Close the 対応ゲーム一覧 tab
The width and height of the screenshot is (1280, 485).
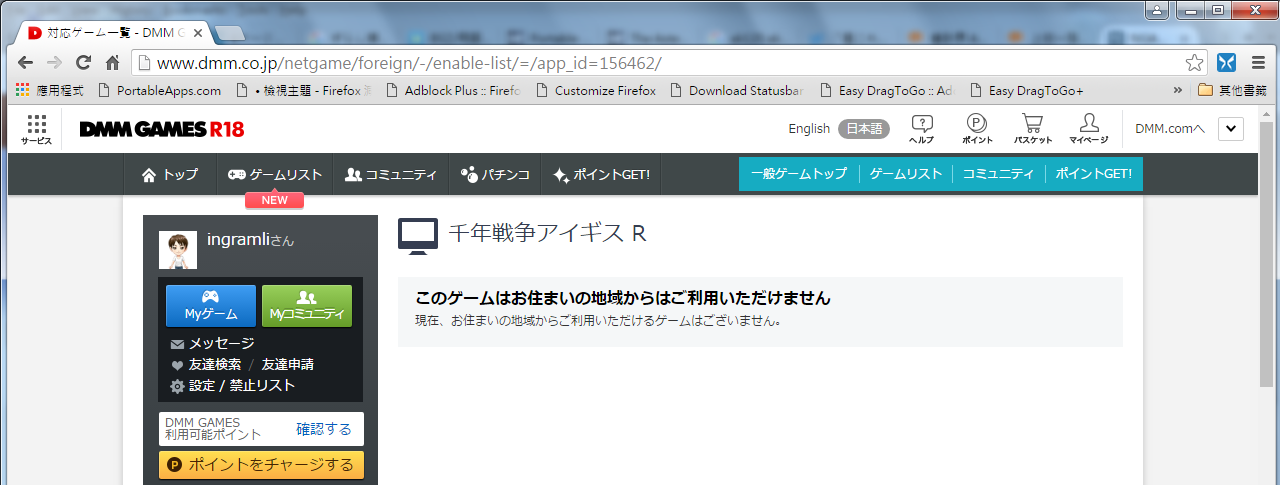click(x=198, y=32)
